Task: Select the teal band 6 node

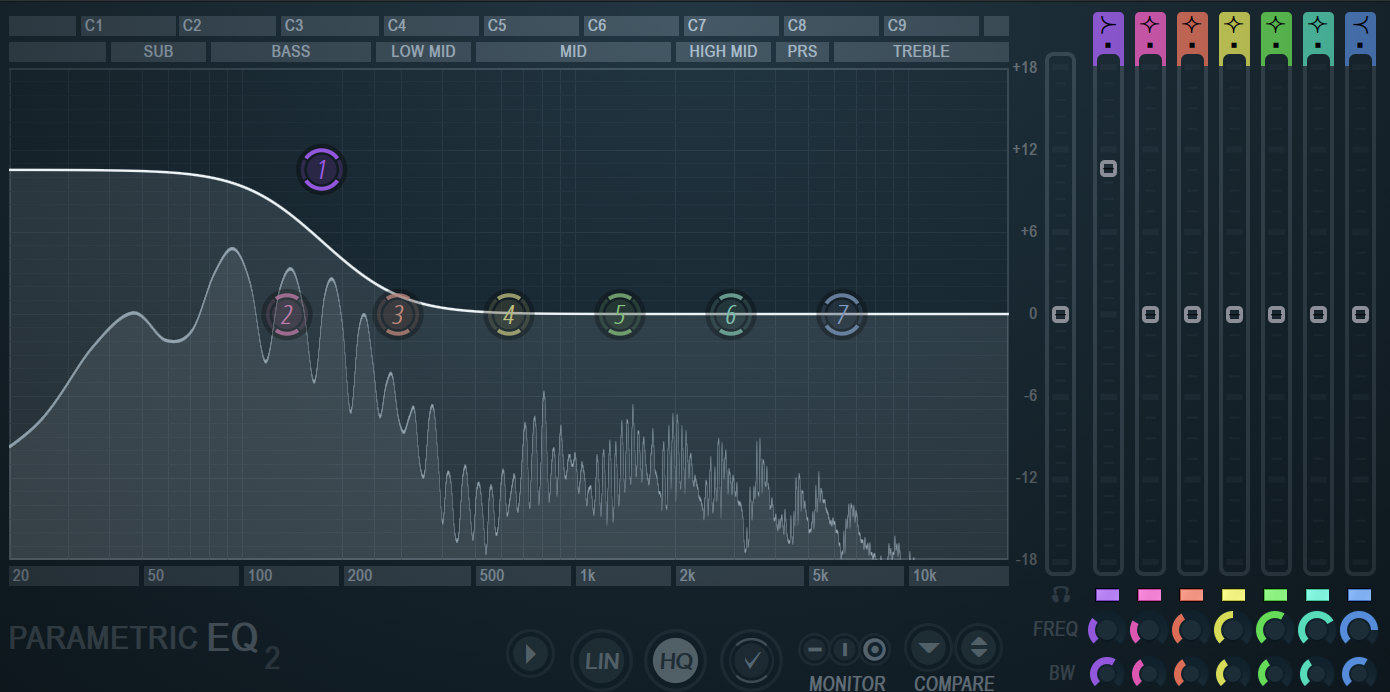Action: pos(731,315)
